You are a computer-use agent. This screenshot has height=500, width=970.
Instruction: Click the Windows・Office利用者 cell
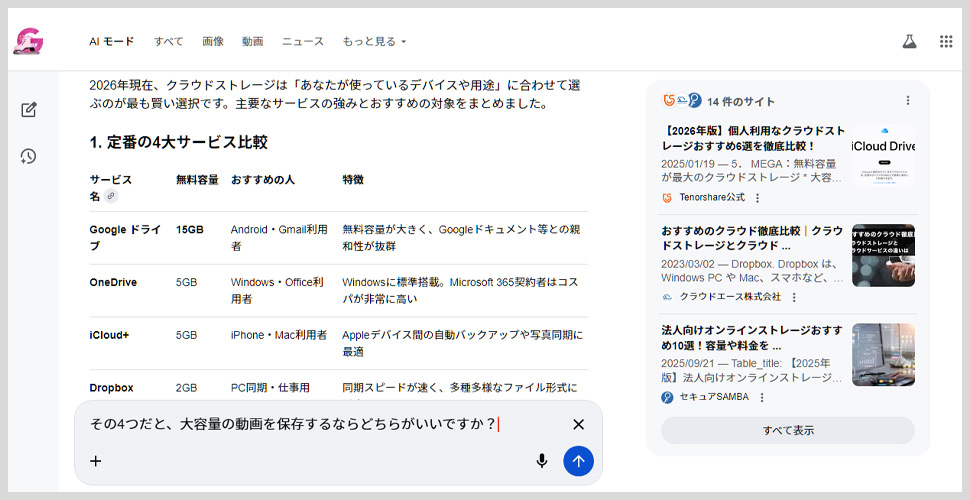[x=277, y=291]
